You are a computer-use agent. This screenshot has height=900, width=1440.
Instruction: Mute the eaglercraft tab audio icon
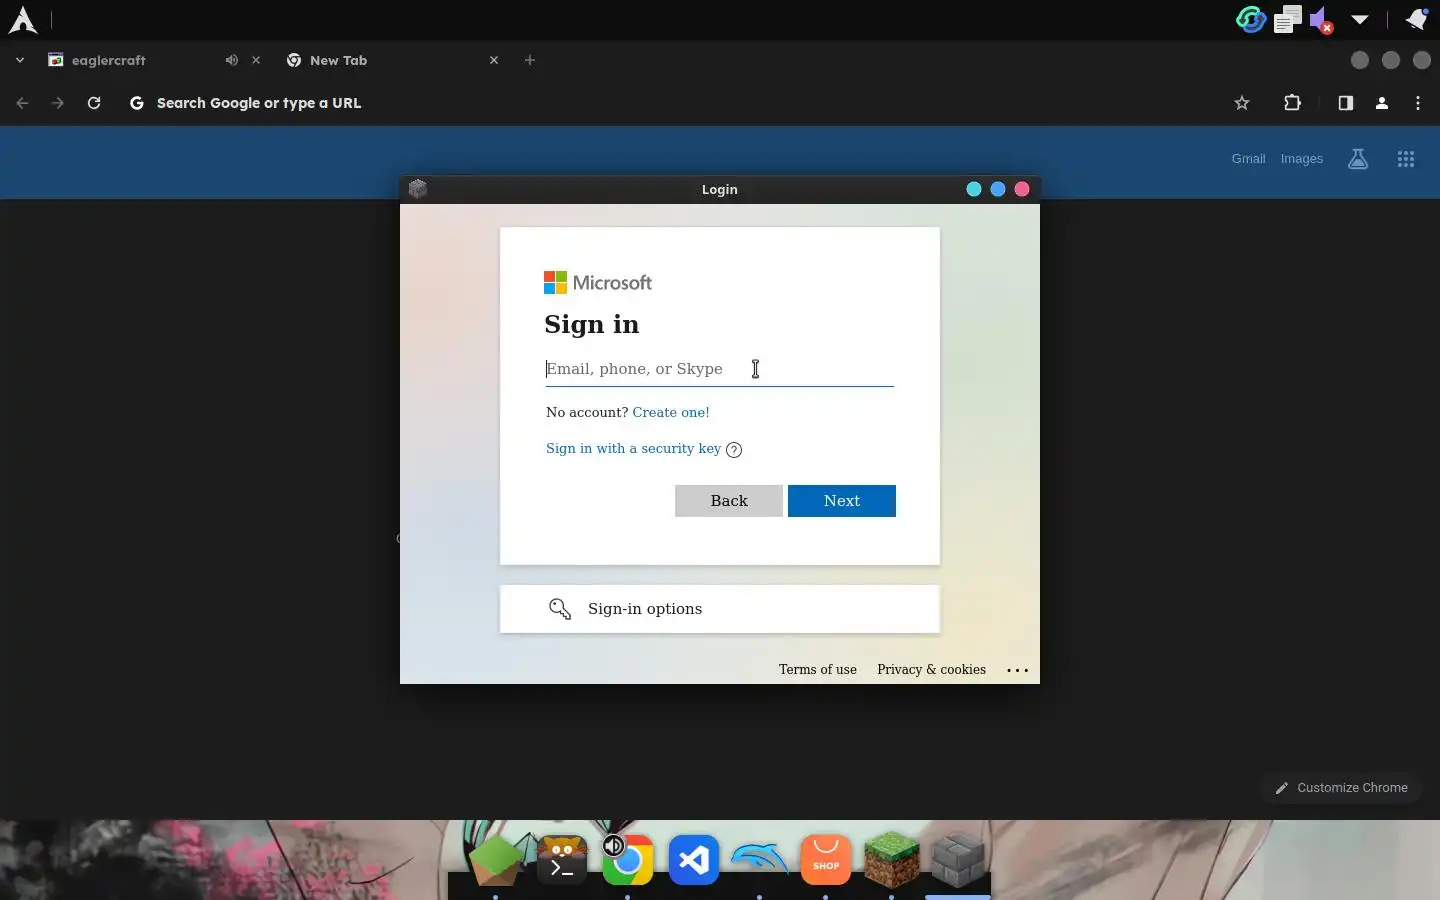tap(232, 60)
